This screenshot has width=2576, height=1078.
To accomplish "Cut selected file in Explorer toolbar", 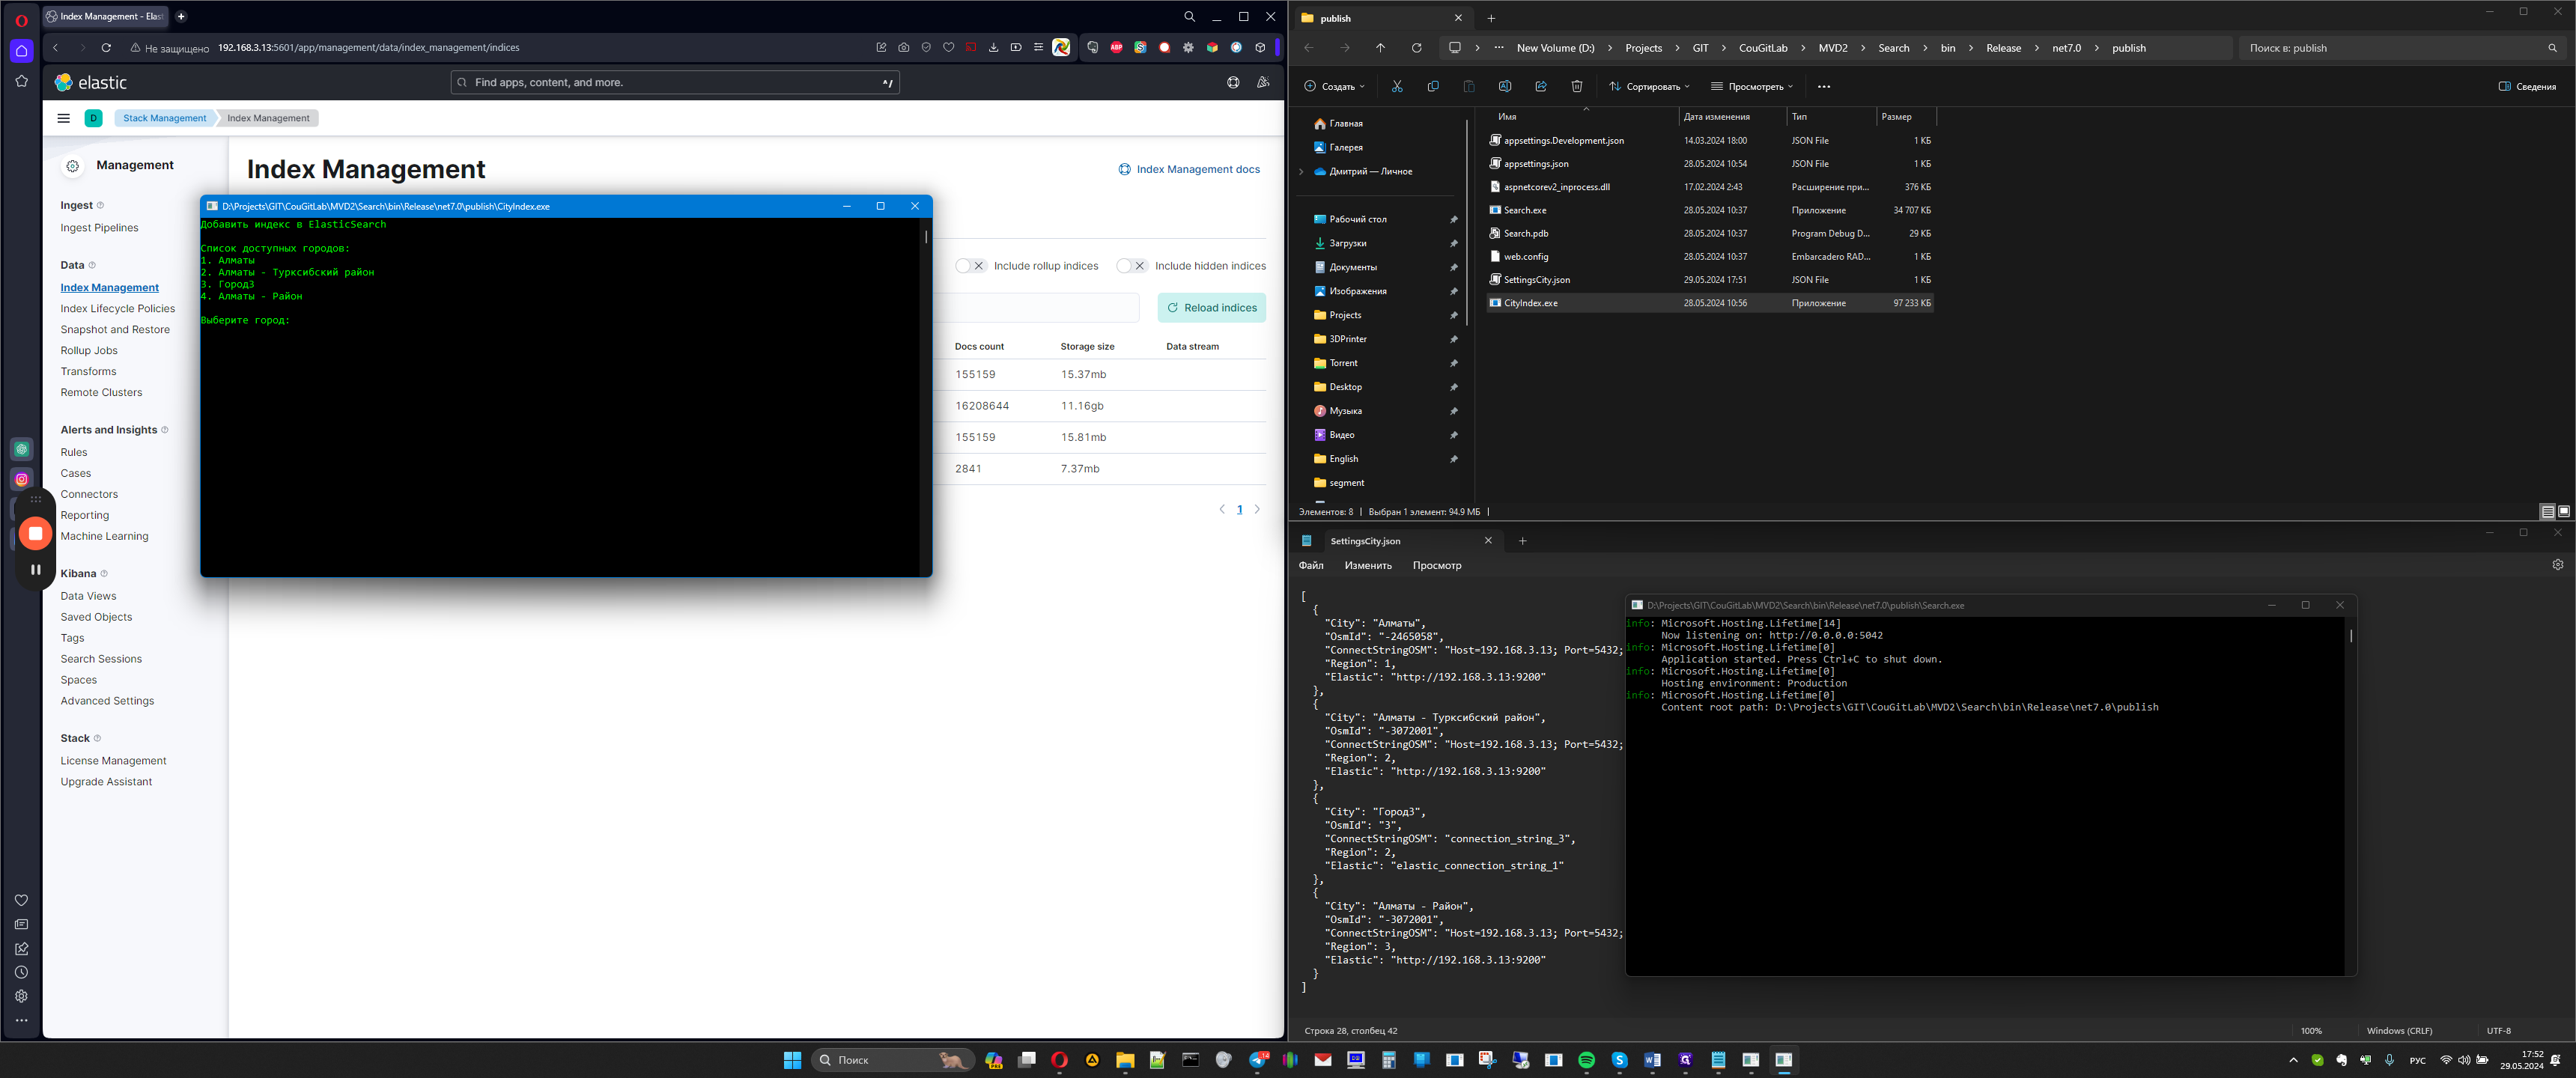I will click(1397, 86).
